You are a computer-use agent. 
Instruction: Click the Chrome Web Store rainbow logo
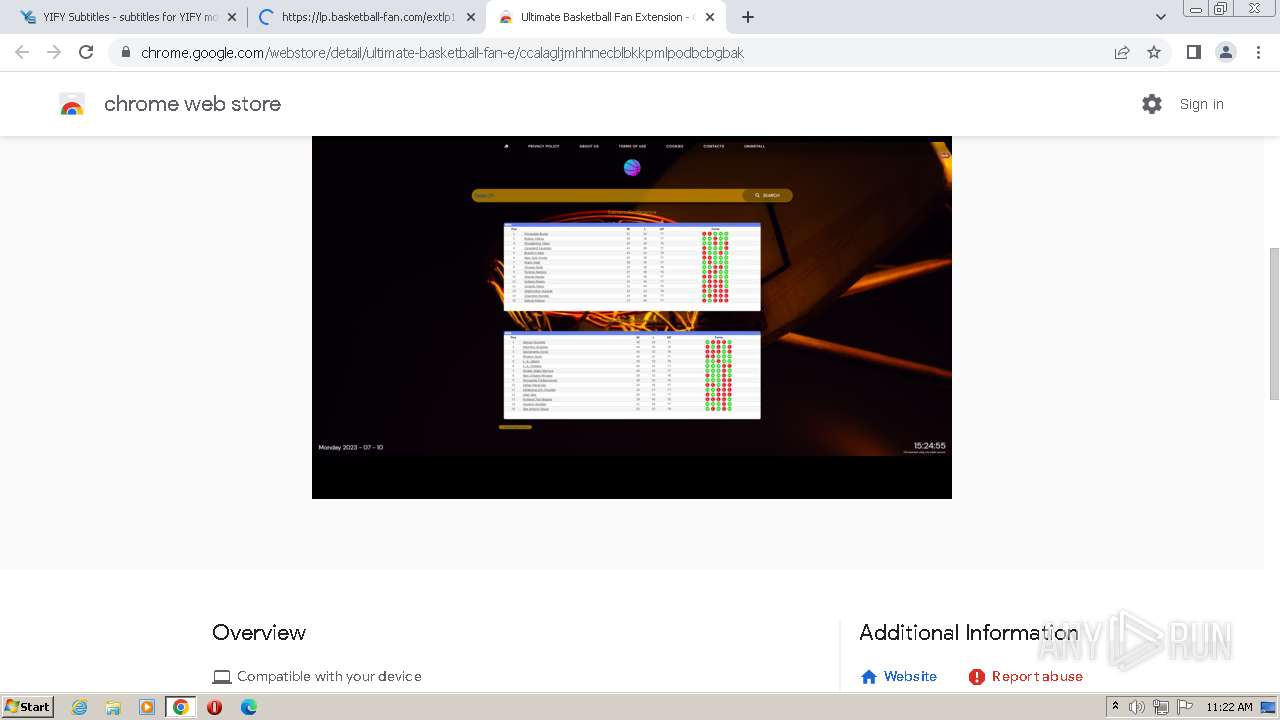(72, 104)
